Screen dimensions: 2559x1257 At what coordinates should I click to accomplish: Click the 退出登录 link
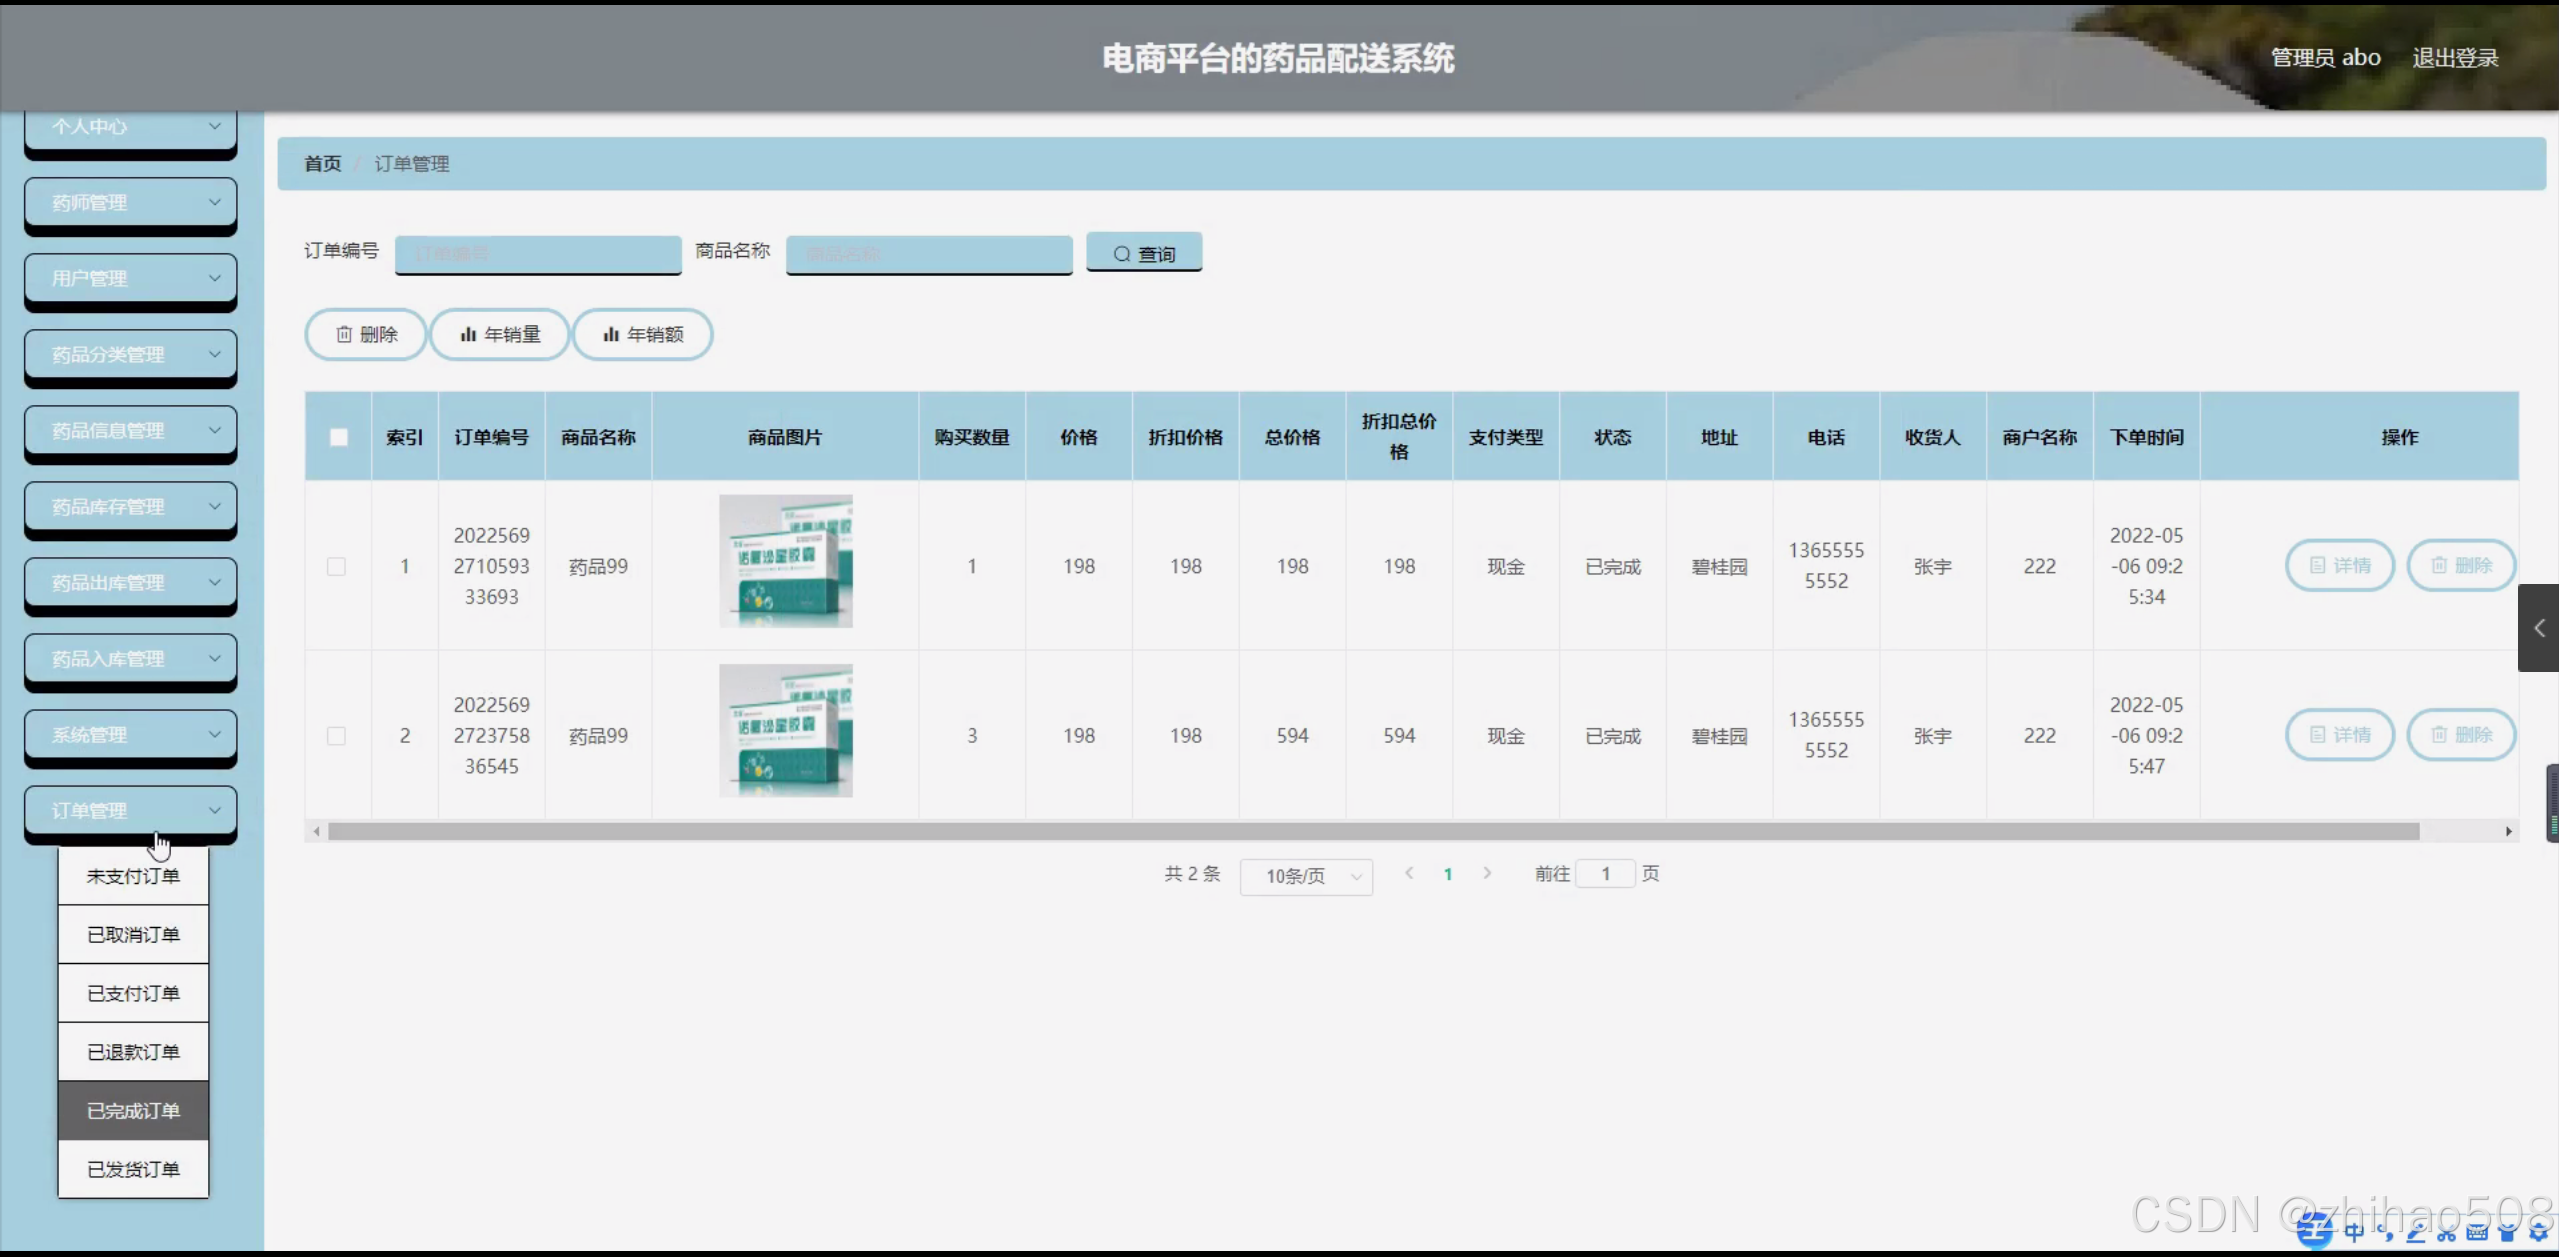click(2454, 58)
